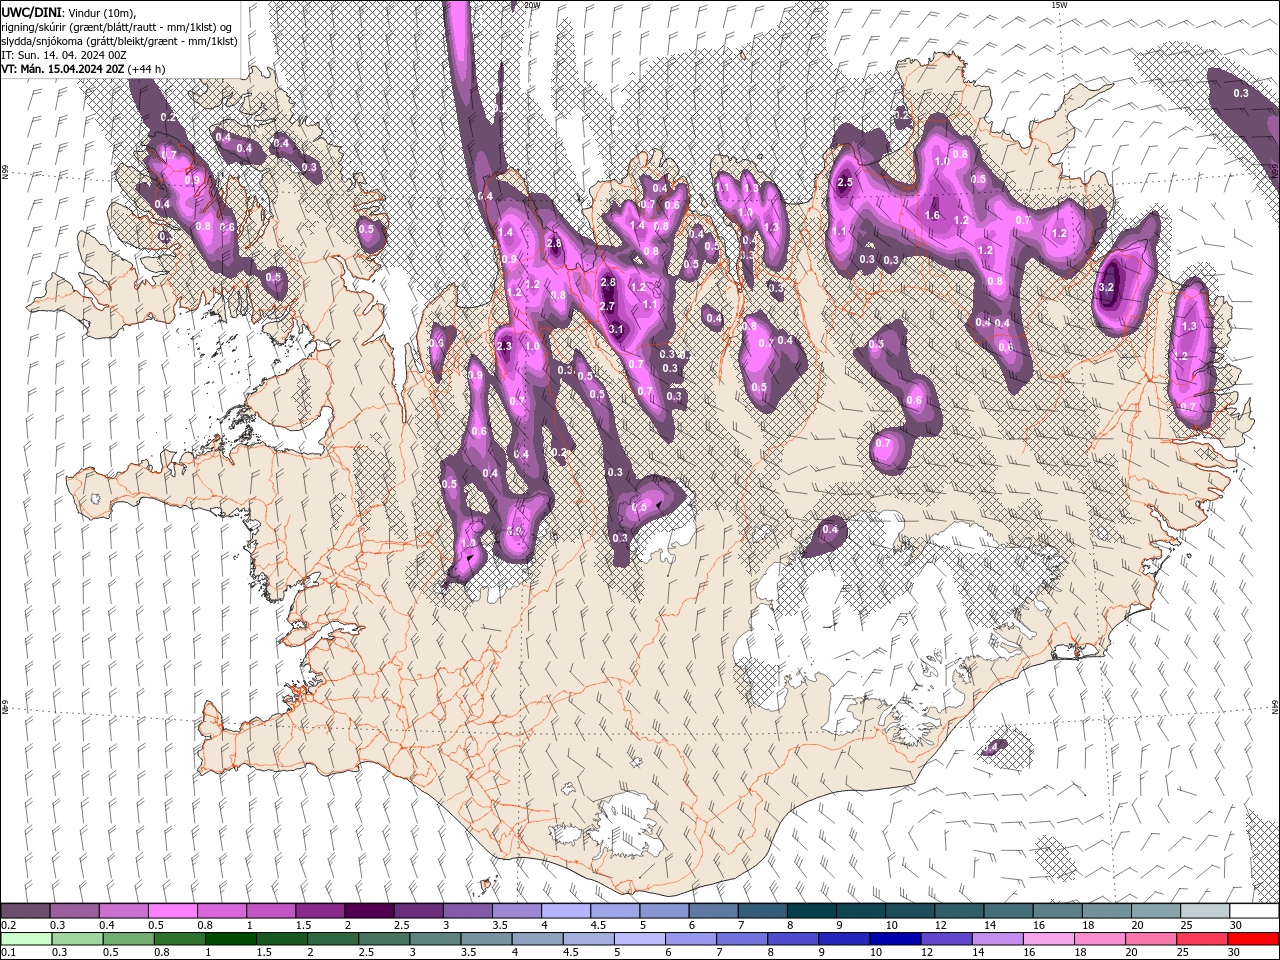
Task: Select the 2.5 value on the map
Action: click(x=845, y=182)
